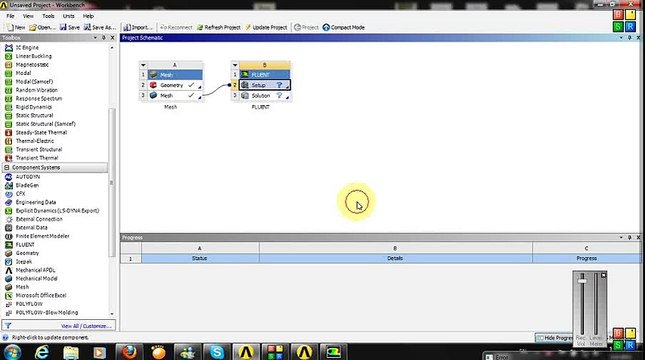Click Hide Progress button

pyautogui.click(x=555, y=338)
